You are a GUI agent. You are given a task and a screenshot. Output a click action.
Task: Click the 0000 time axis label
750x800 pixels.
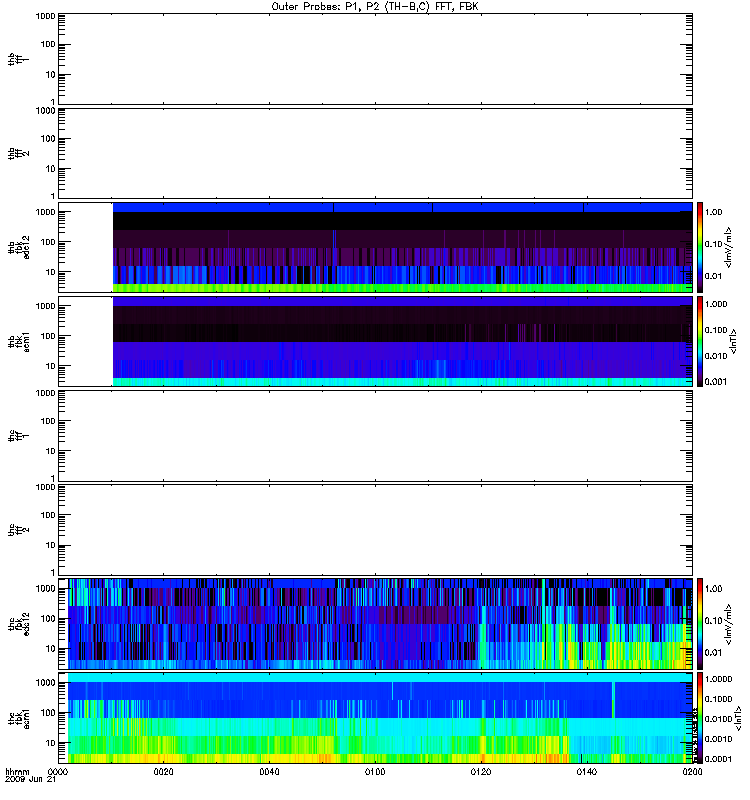click(x=58, y=773)
